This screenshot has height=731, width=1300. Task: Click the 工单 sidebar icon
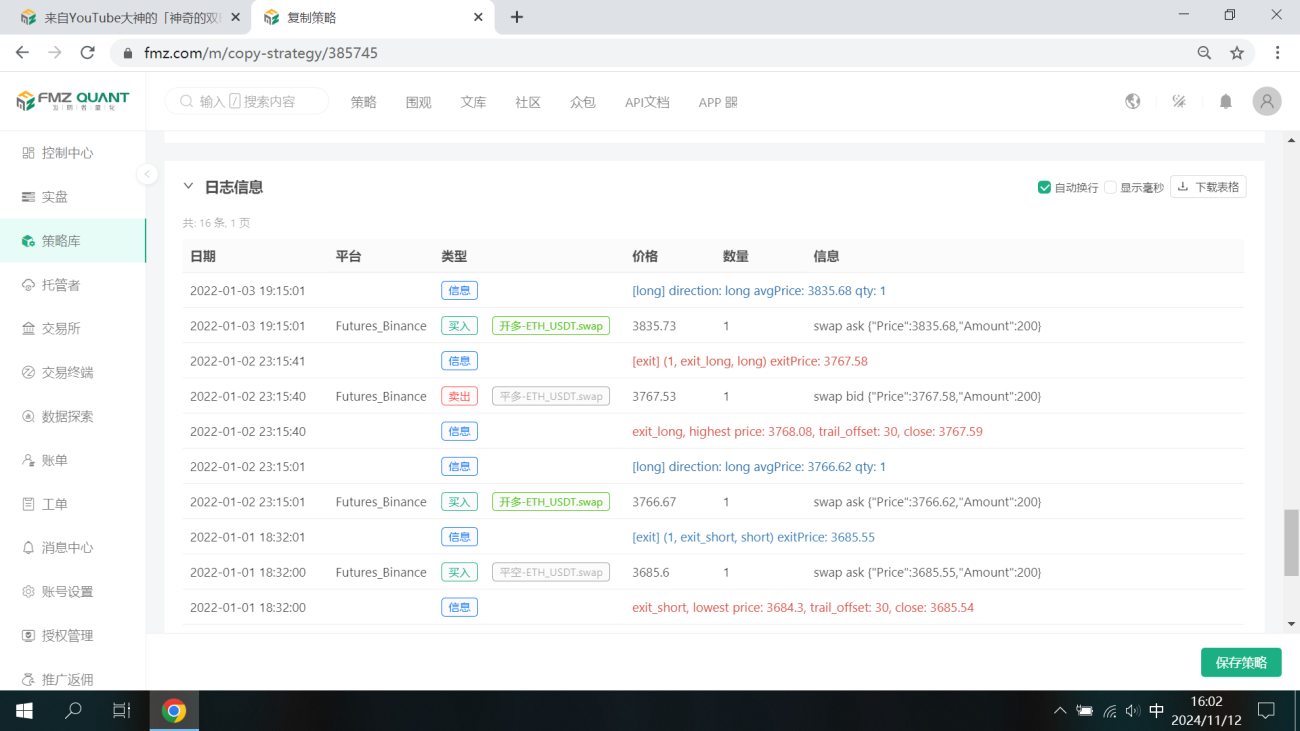tap(28, 504)
